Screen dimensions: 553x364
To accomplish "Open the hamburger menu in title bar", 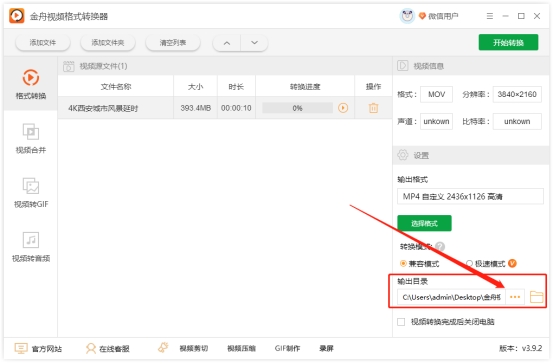I will 490,16.
